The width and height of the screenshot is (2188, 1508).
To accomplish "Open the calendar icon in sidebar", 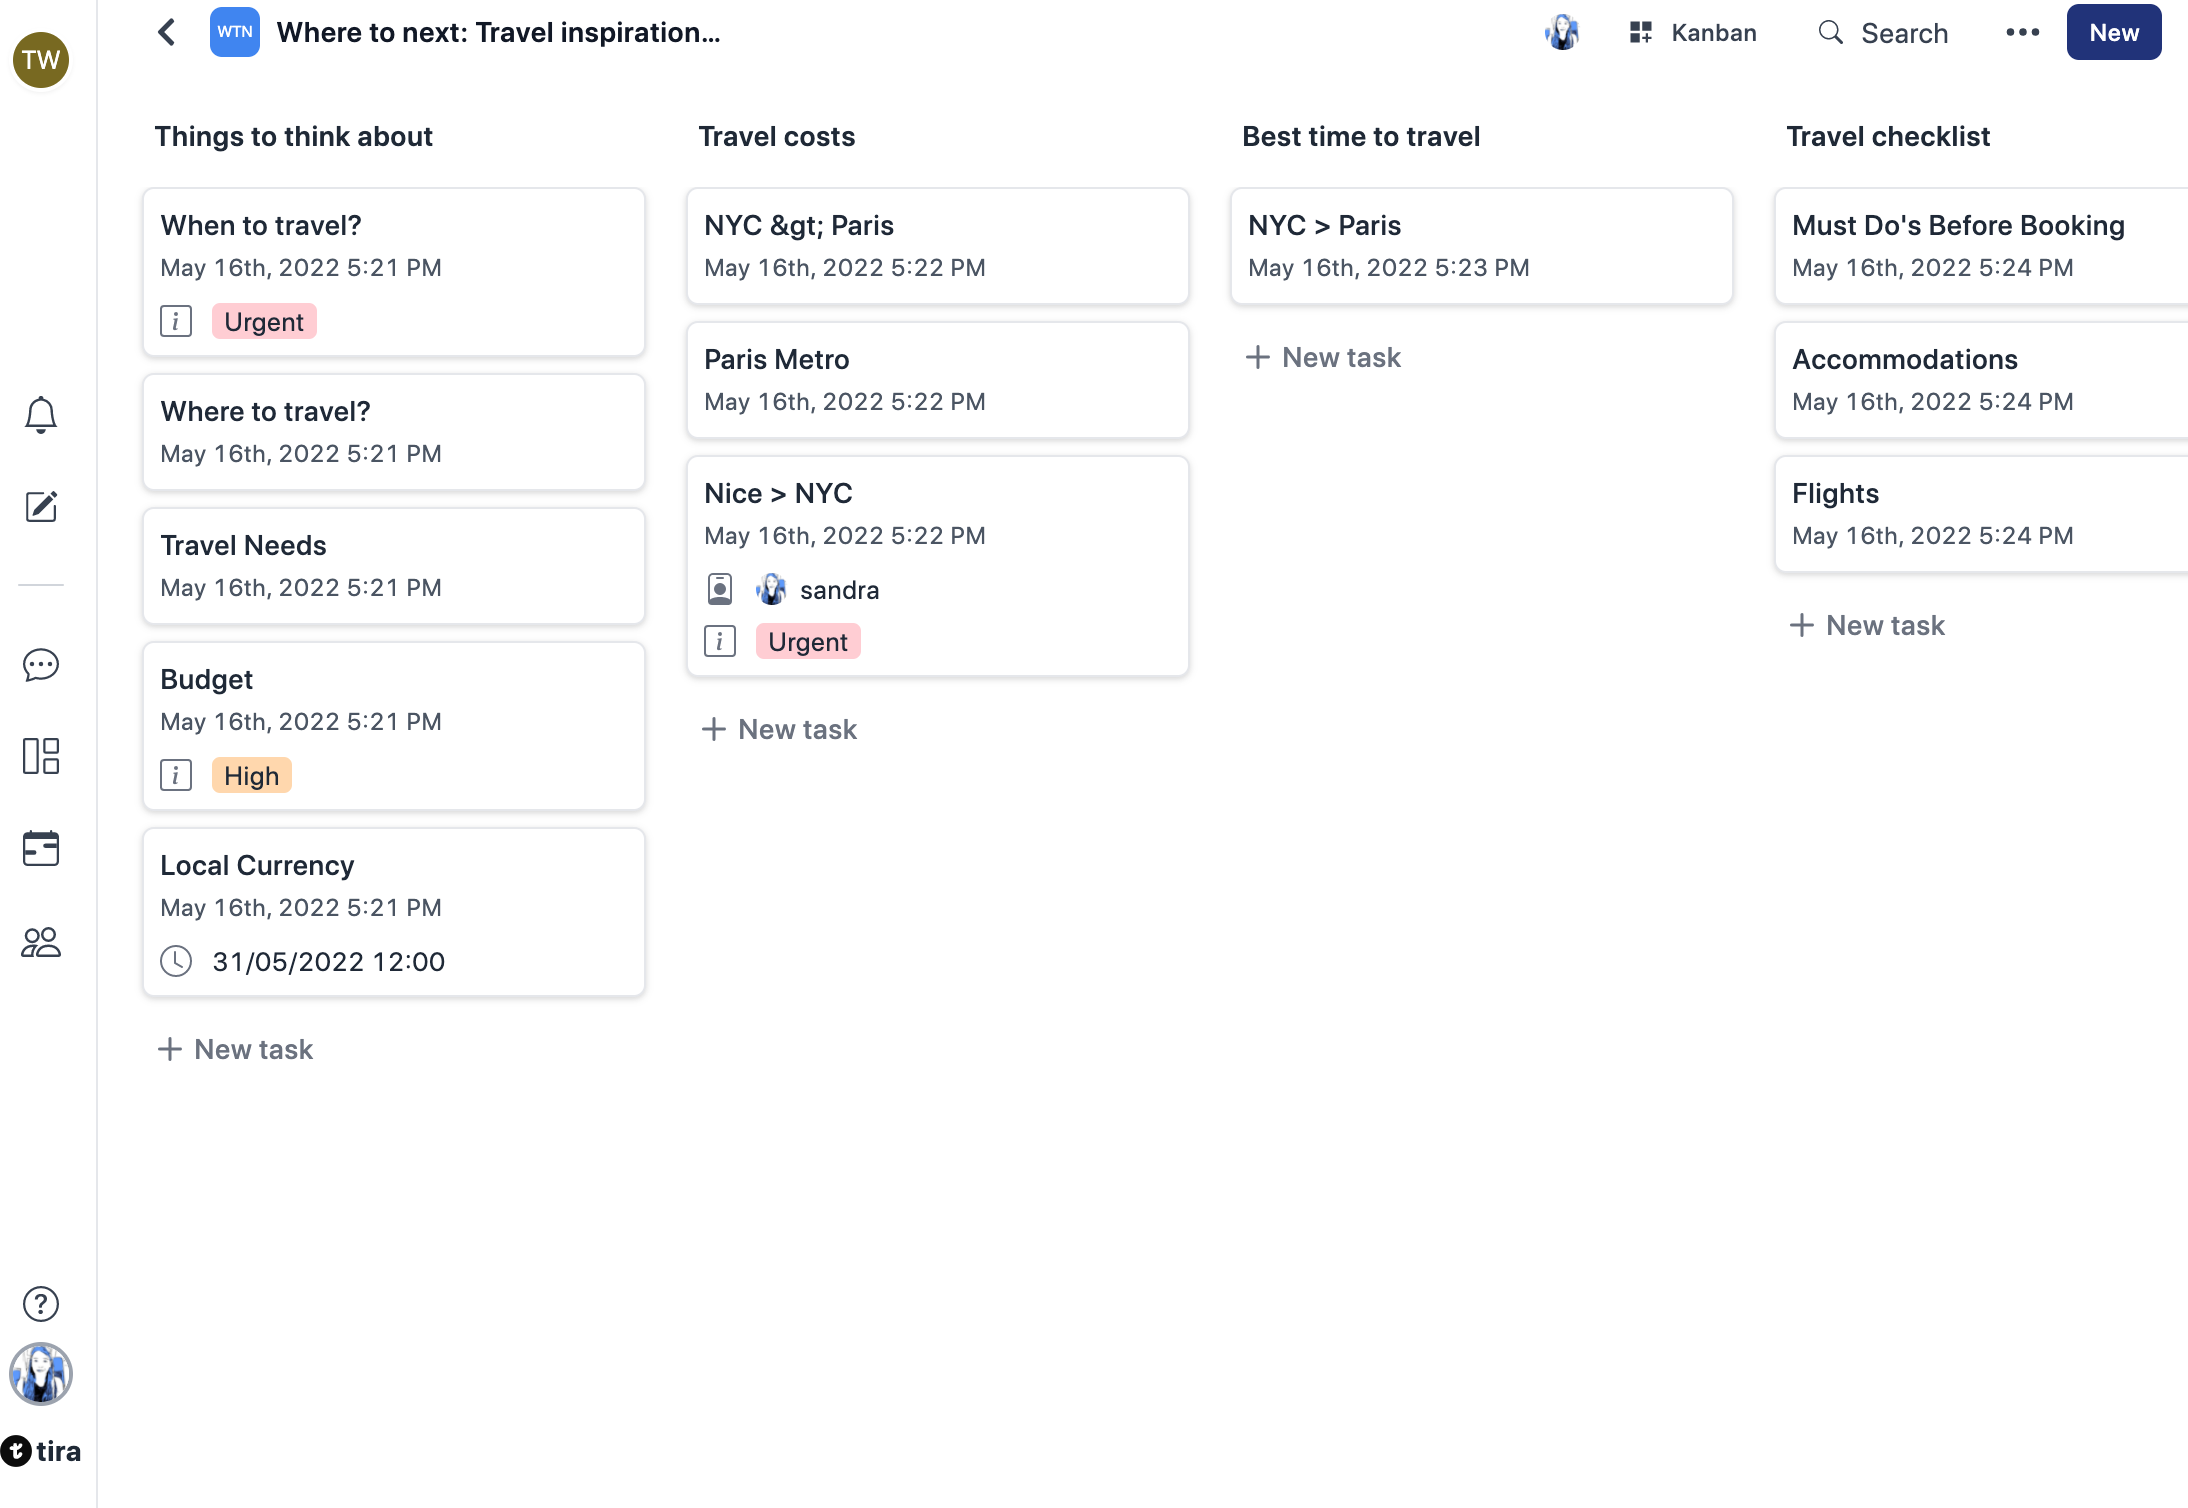I will 41,849.
